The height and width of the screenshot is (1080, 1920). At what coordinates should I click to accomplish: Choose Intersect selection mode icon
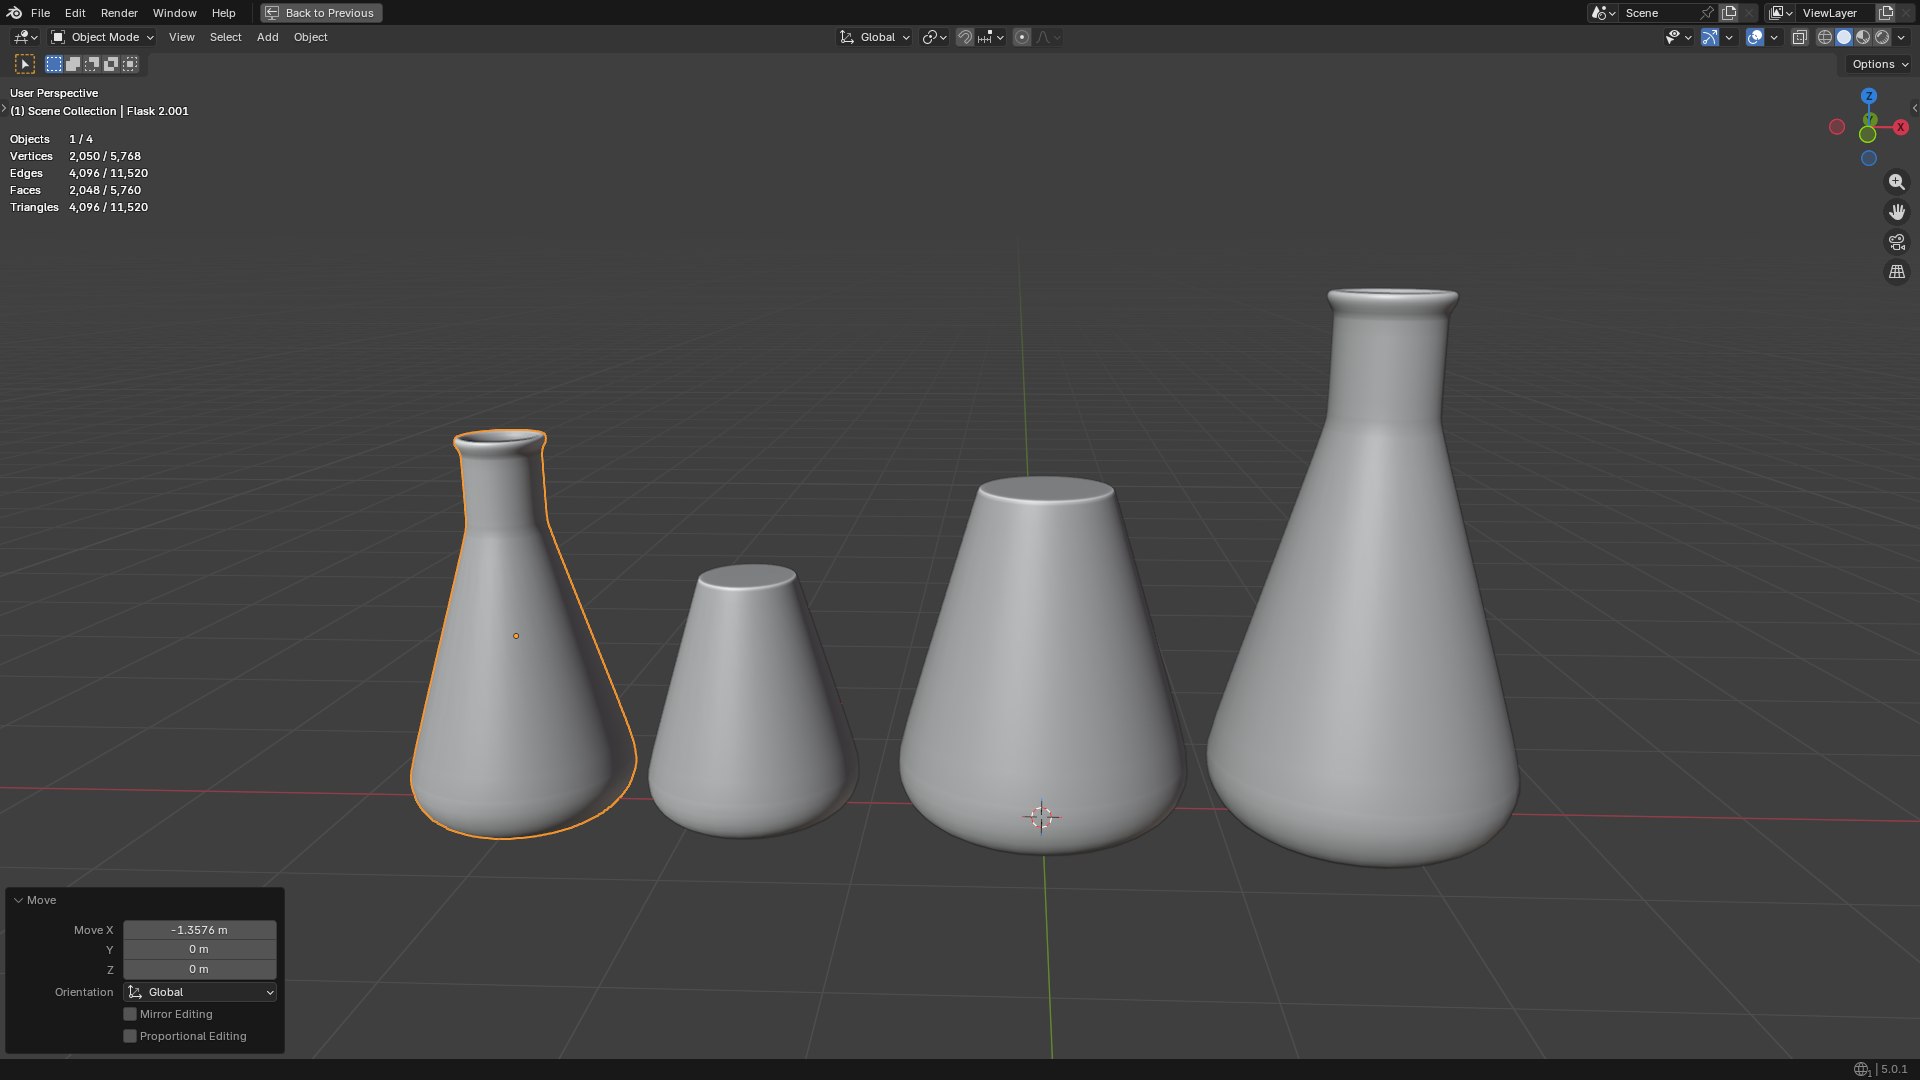coord(130,64)
